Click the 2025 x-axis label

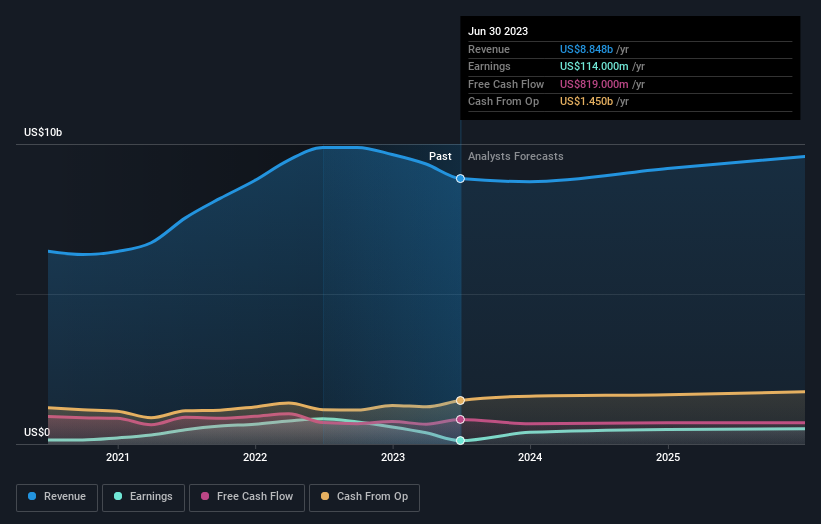tap(668, 457)
